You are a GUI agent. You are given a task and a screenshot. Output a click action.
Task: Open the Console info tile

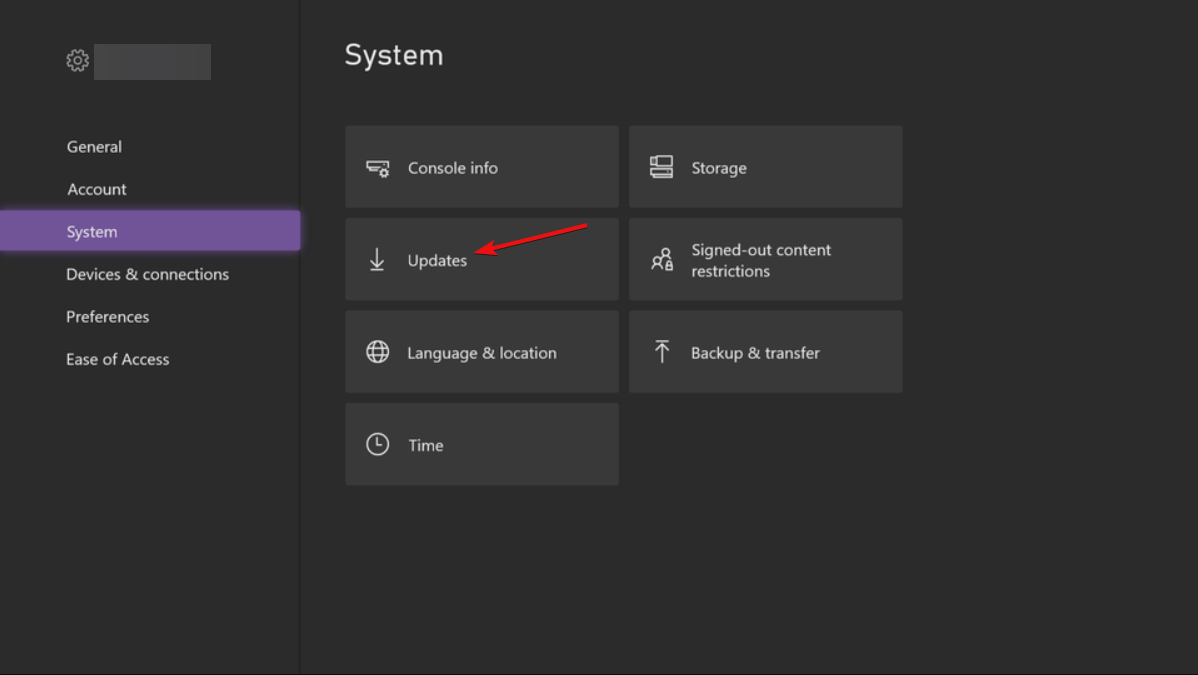(x=481, y=167)
